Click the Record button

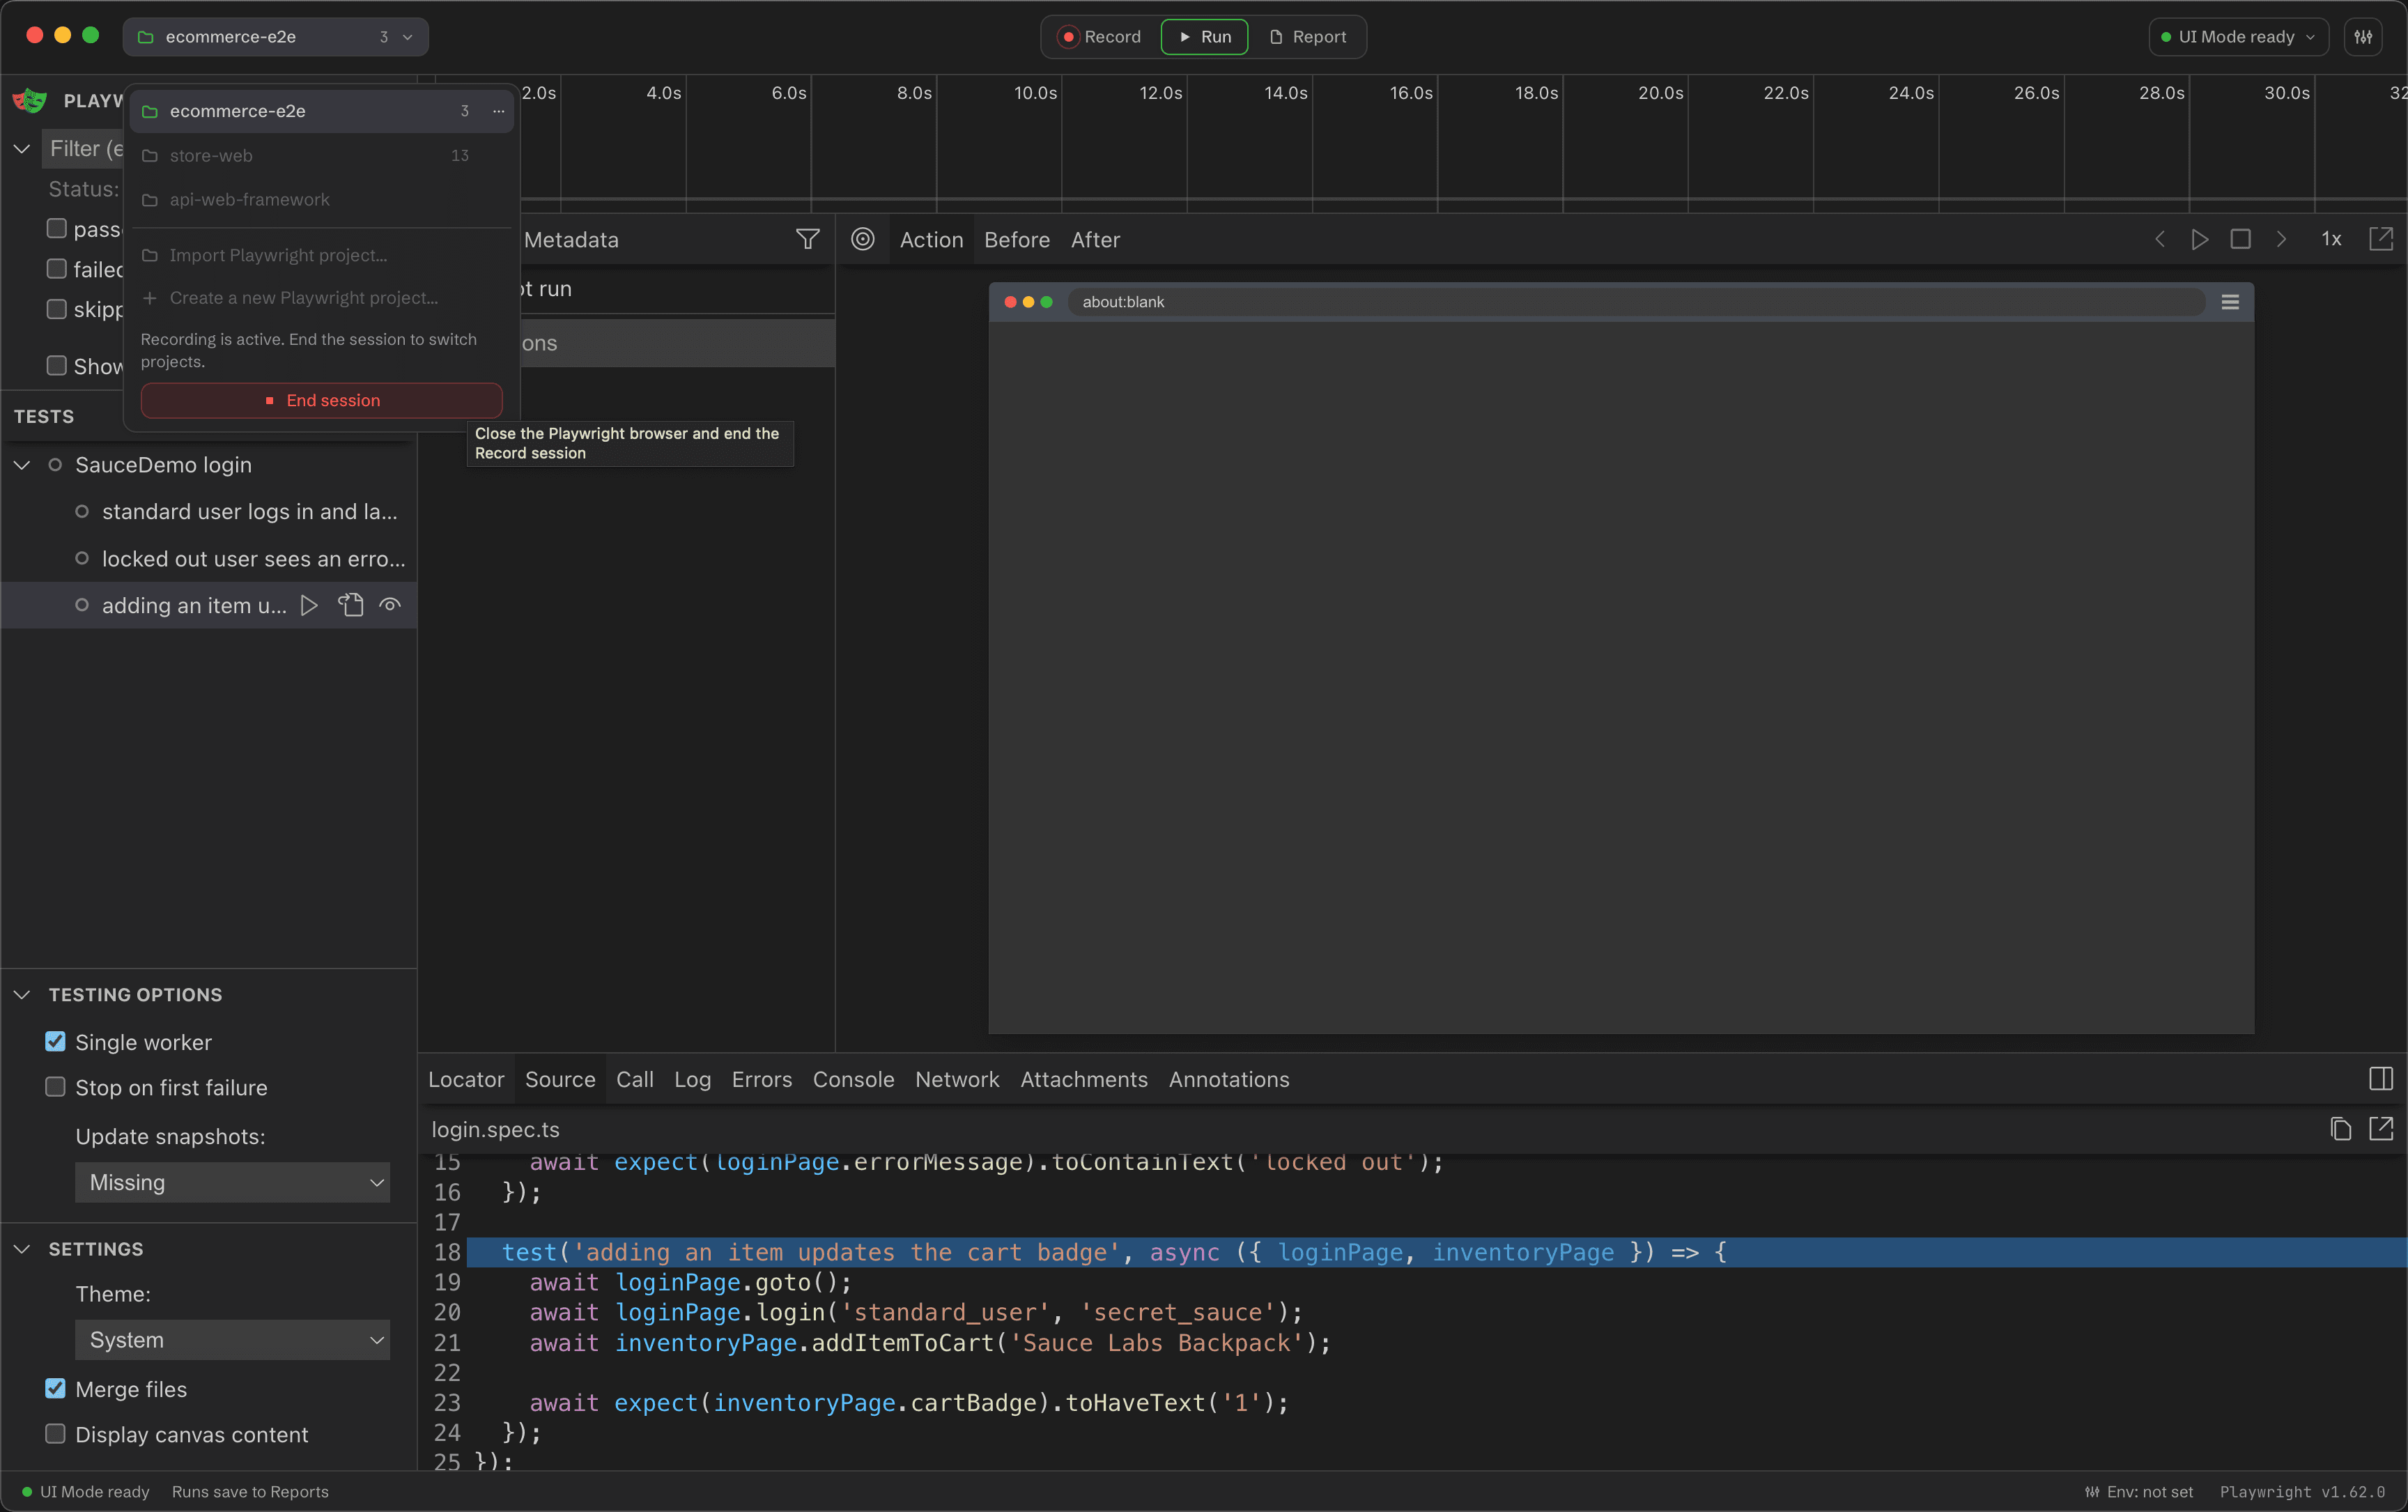pos(1100,37)
